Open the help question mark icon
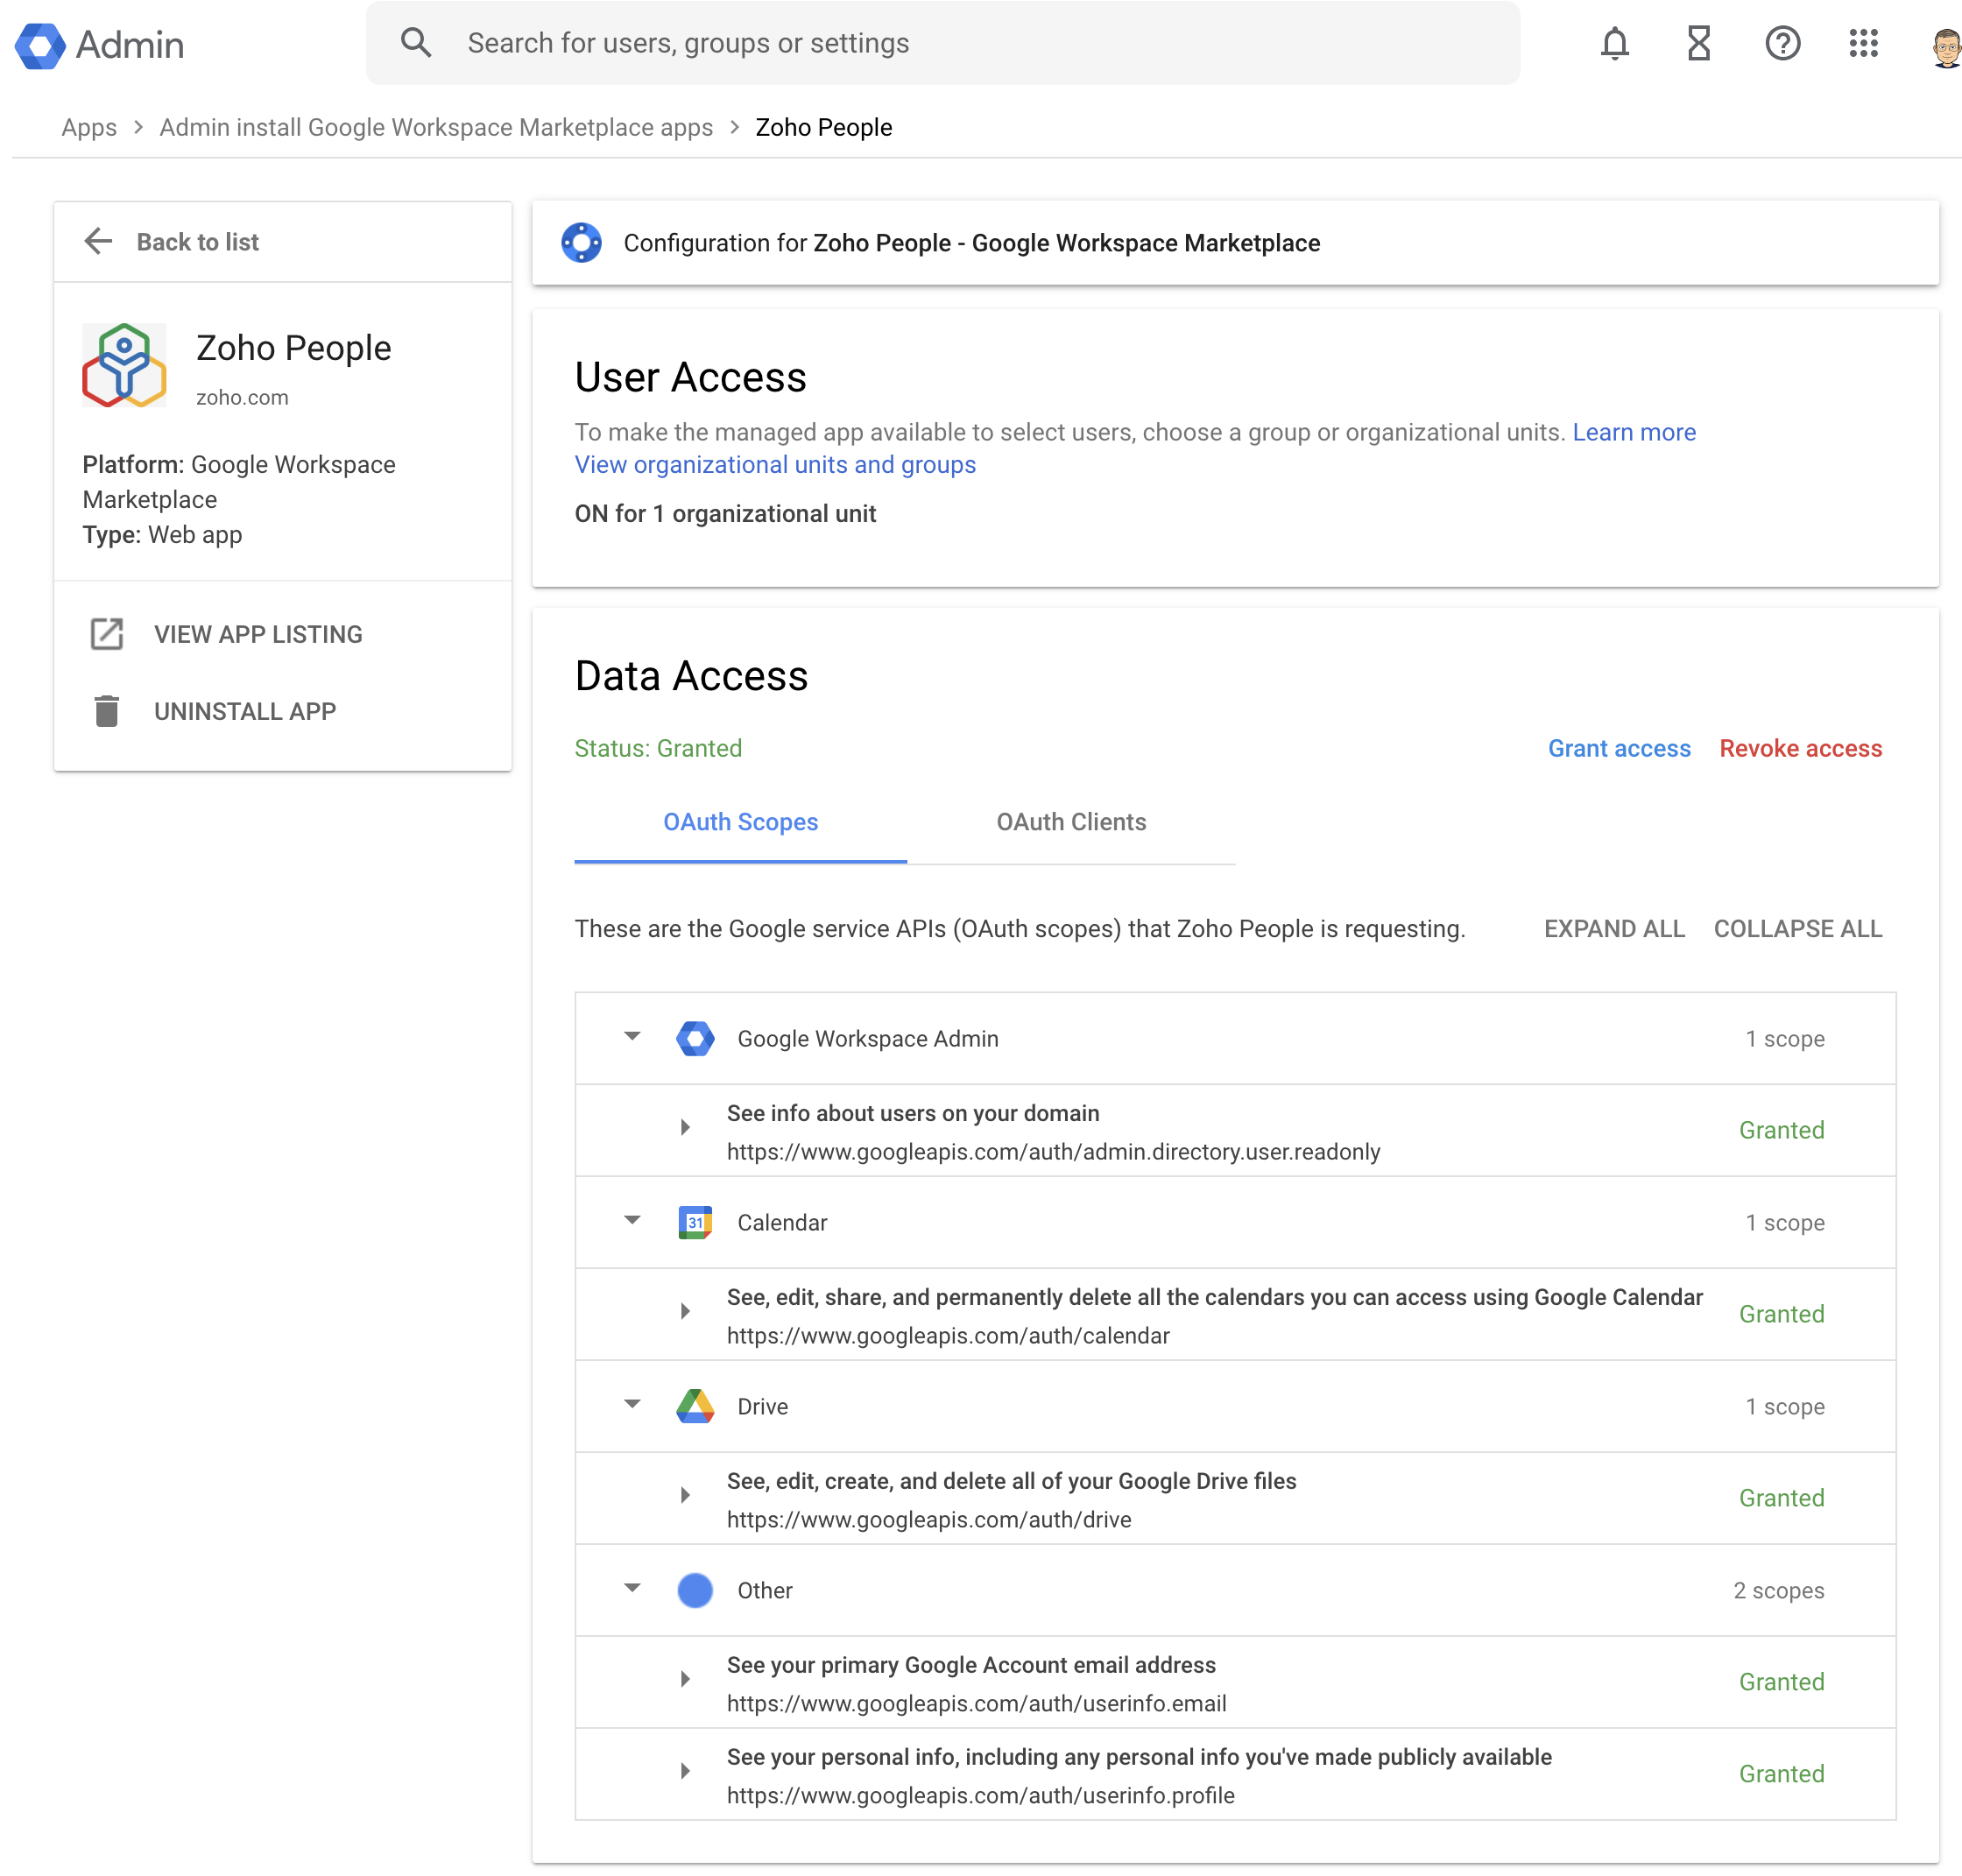 (1781, 43)
